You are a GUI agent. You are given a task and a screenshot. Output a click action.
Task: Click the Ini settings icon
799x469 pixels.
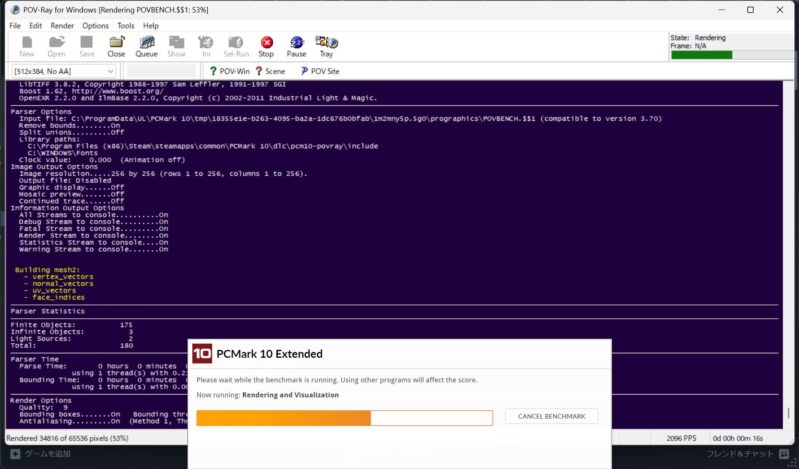206,46
